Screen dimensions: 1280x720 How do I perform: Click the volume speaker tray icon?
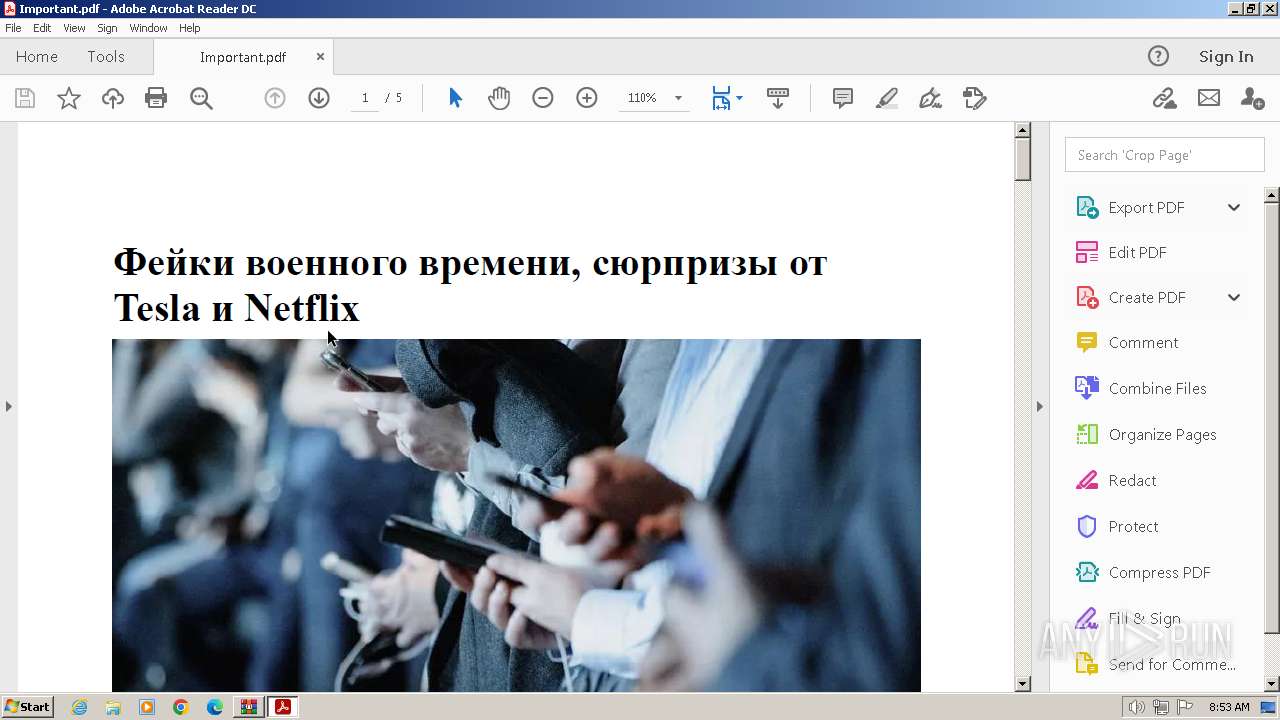tap(1136, 707)
